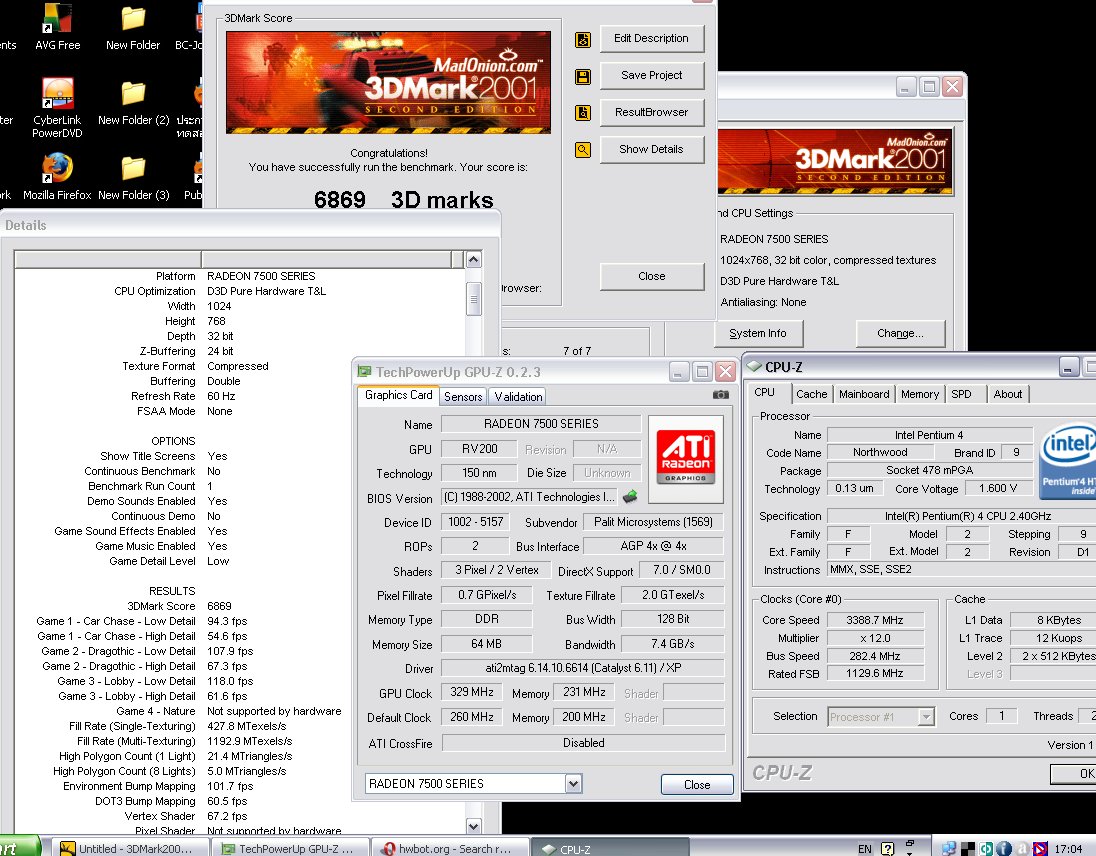
Task: Click CPU-Z Core Speed 3388.7 MHz value
Action: click(x=875, y=620)
